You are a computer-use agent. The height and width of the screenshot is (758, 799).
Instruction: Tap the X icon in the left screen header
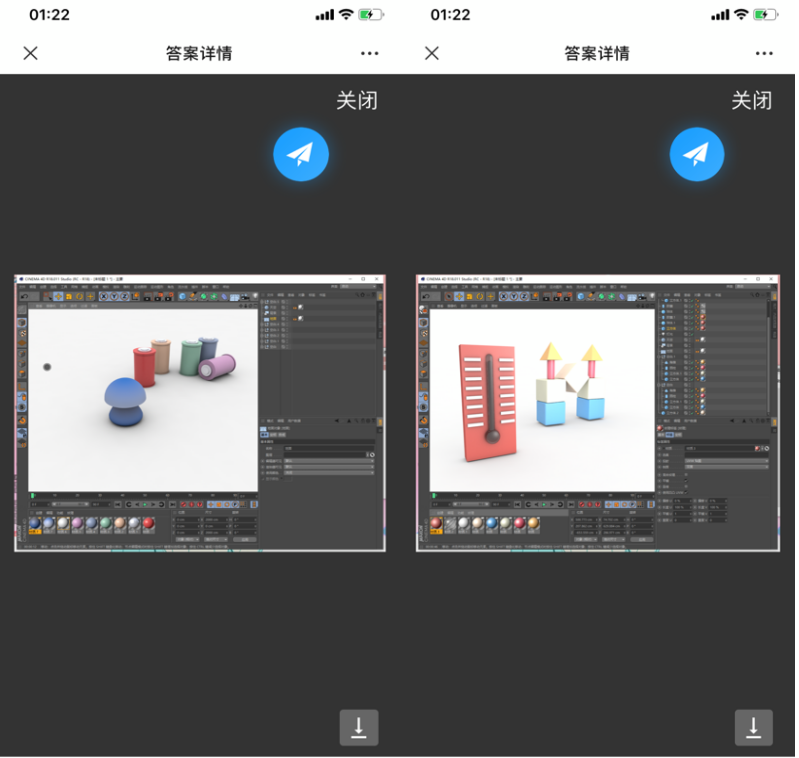[x=30, y=53]
